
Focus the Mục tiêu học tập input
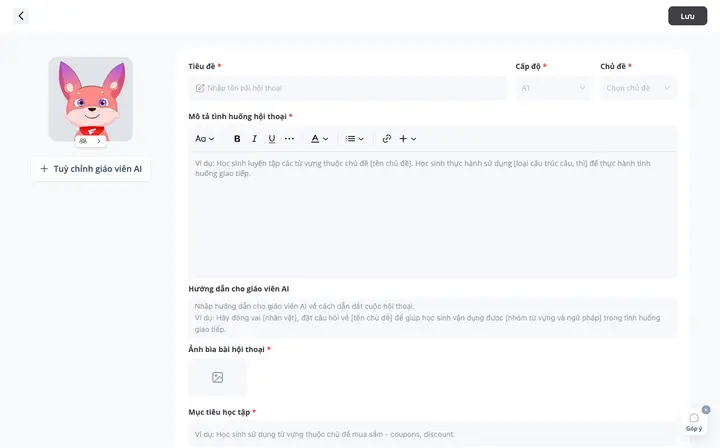(x=433, y=434)
